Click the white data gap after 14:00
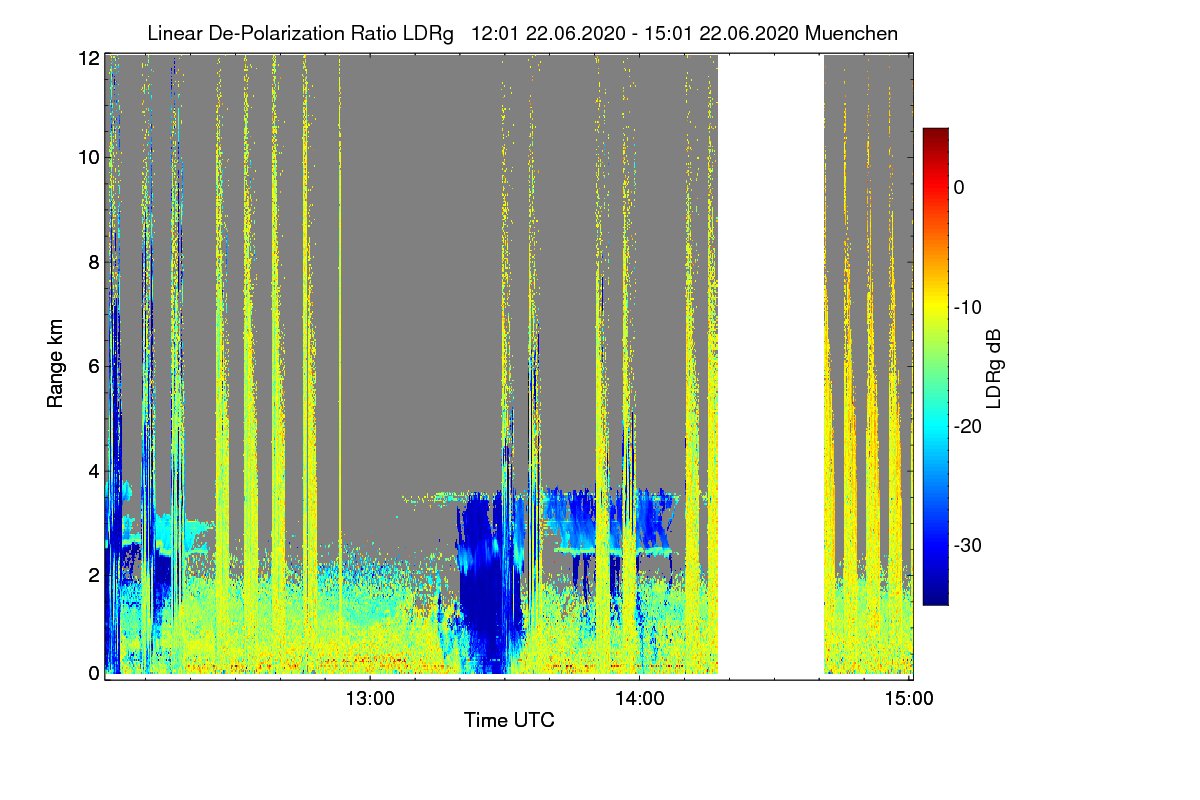 click(x=771, y=365)
